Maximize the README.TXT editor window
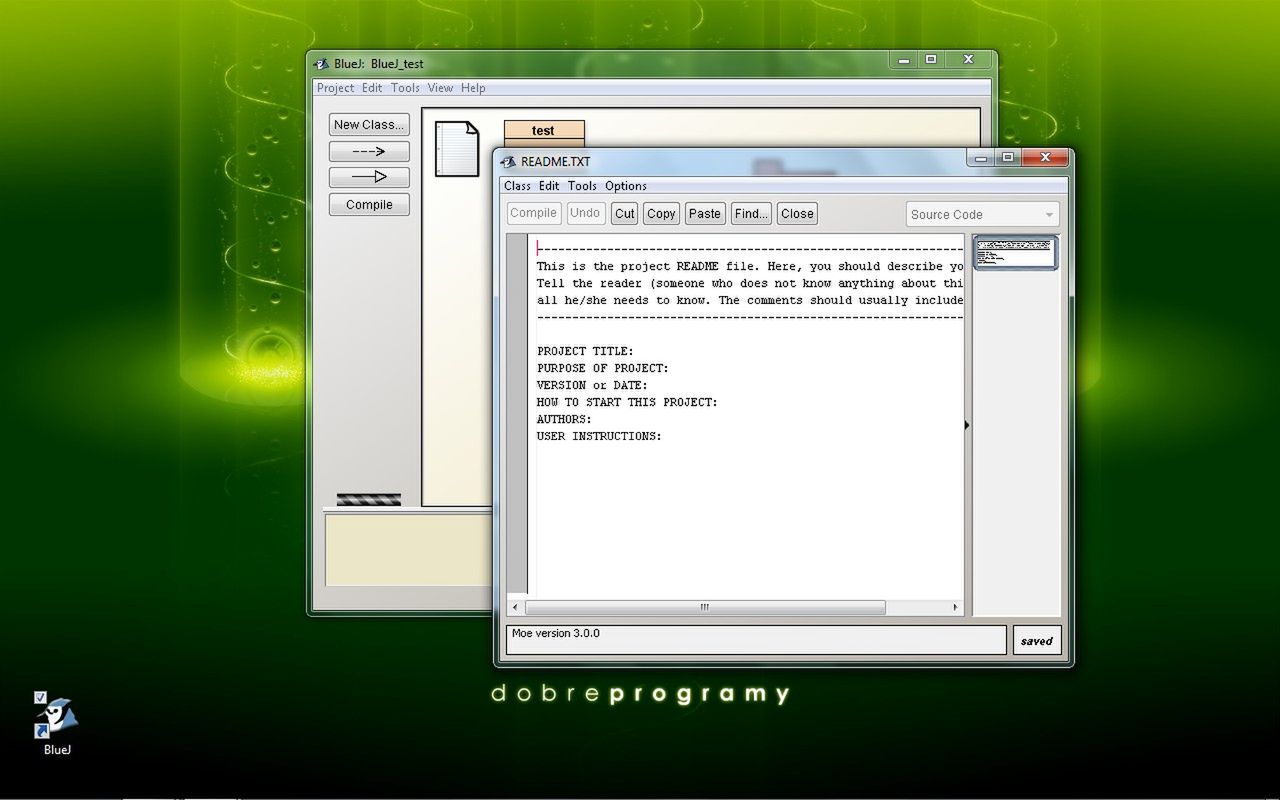The image size is (1280, 800). pyautogui.click(x=1007, y=157)
